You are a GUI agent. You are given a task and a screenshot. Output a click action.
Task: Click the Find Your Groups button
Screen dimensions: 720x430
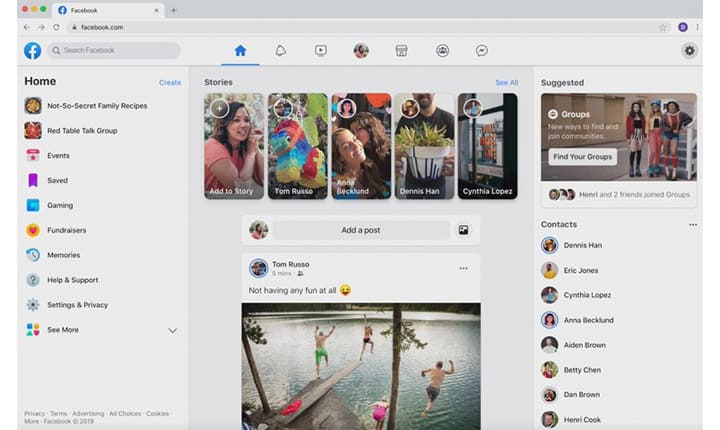[584, 156]
